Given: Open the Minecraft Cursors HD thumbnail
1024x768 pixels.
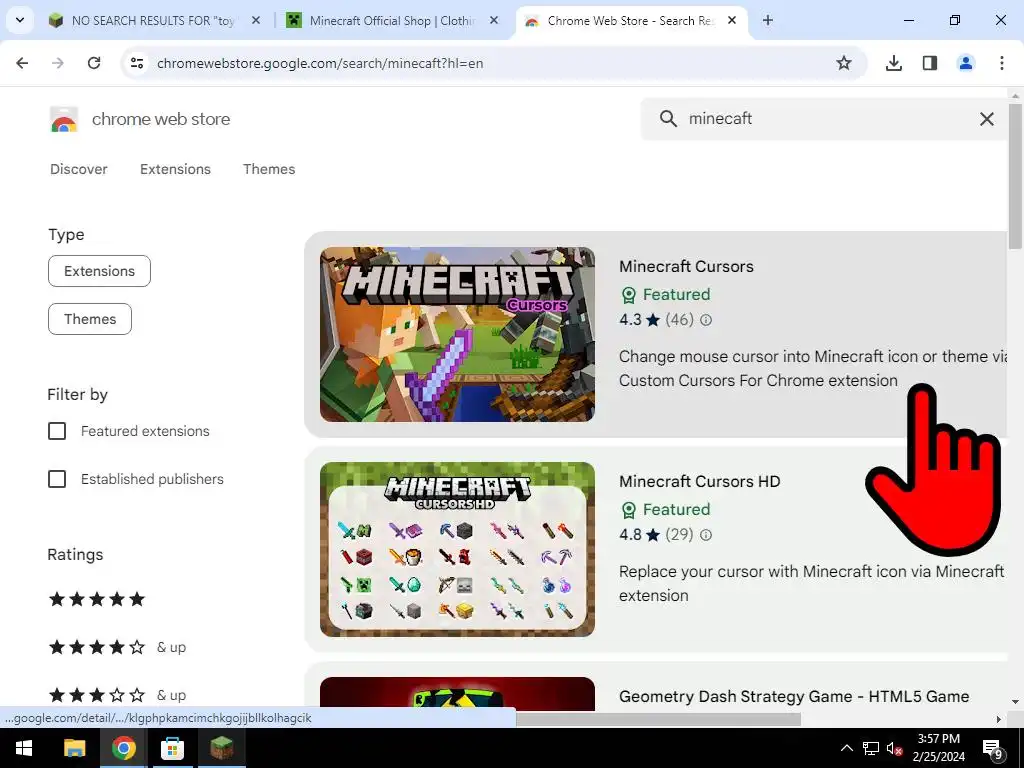Looking at the screenshot, I should pyautogui.click(x=457, y=549).
